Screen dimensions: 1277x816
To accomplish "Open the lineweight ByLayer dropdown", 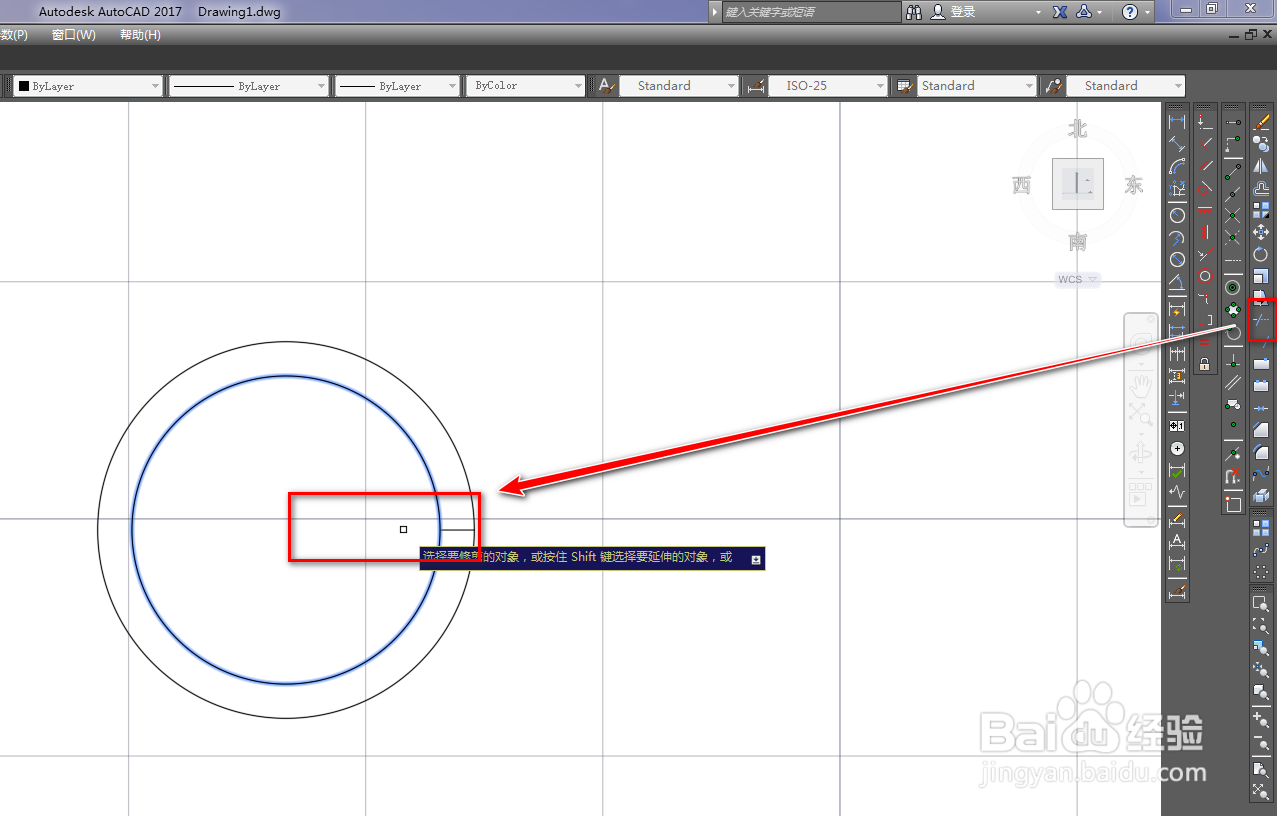I will coord(397,86).
